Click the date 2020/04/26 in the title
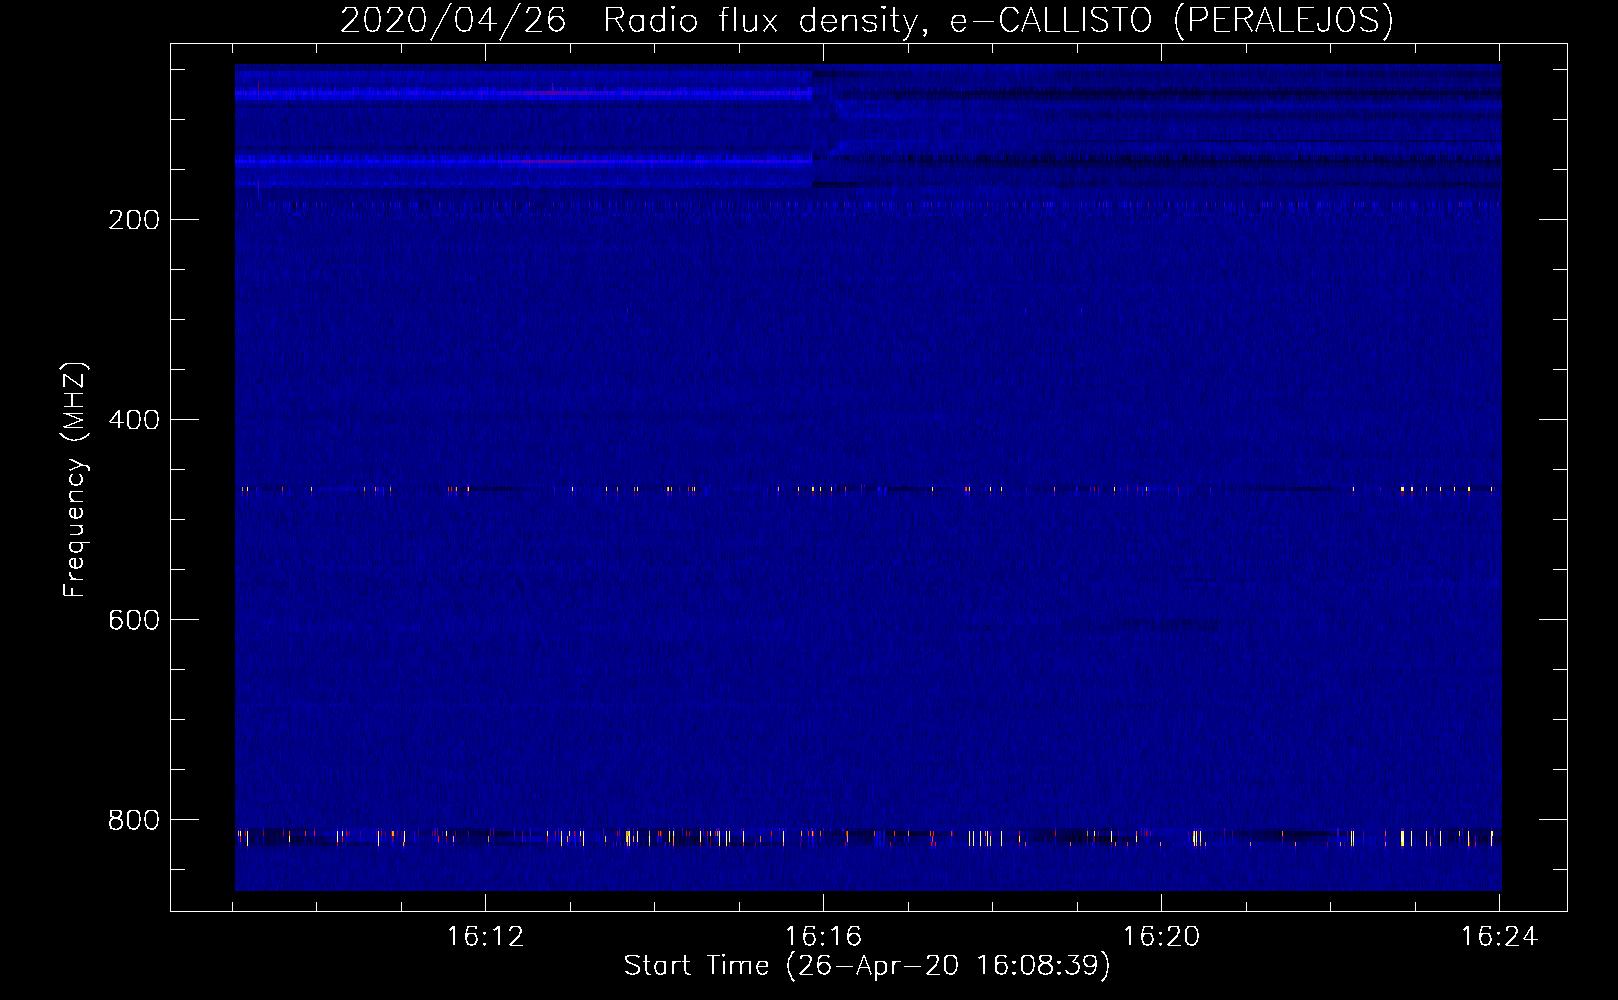The height and width of the screenshot is (1000, 1618). pyautogui.click(x=453, y=20)
